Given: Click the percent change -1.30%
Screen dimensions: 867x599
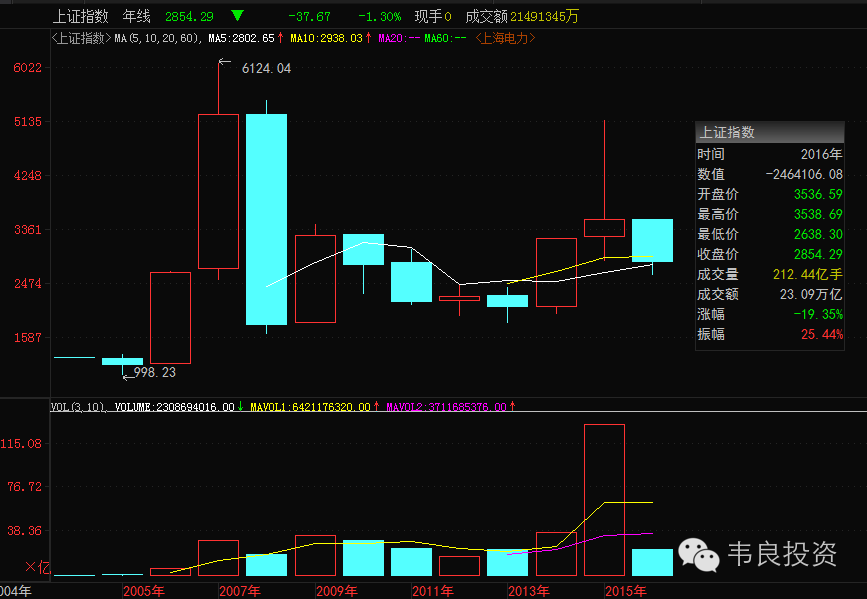Looking at the screenshot, I should pos(379,17).
